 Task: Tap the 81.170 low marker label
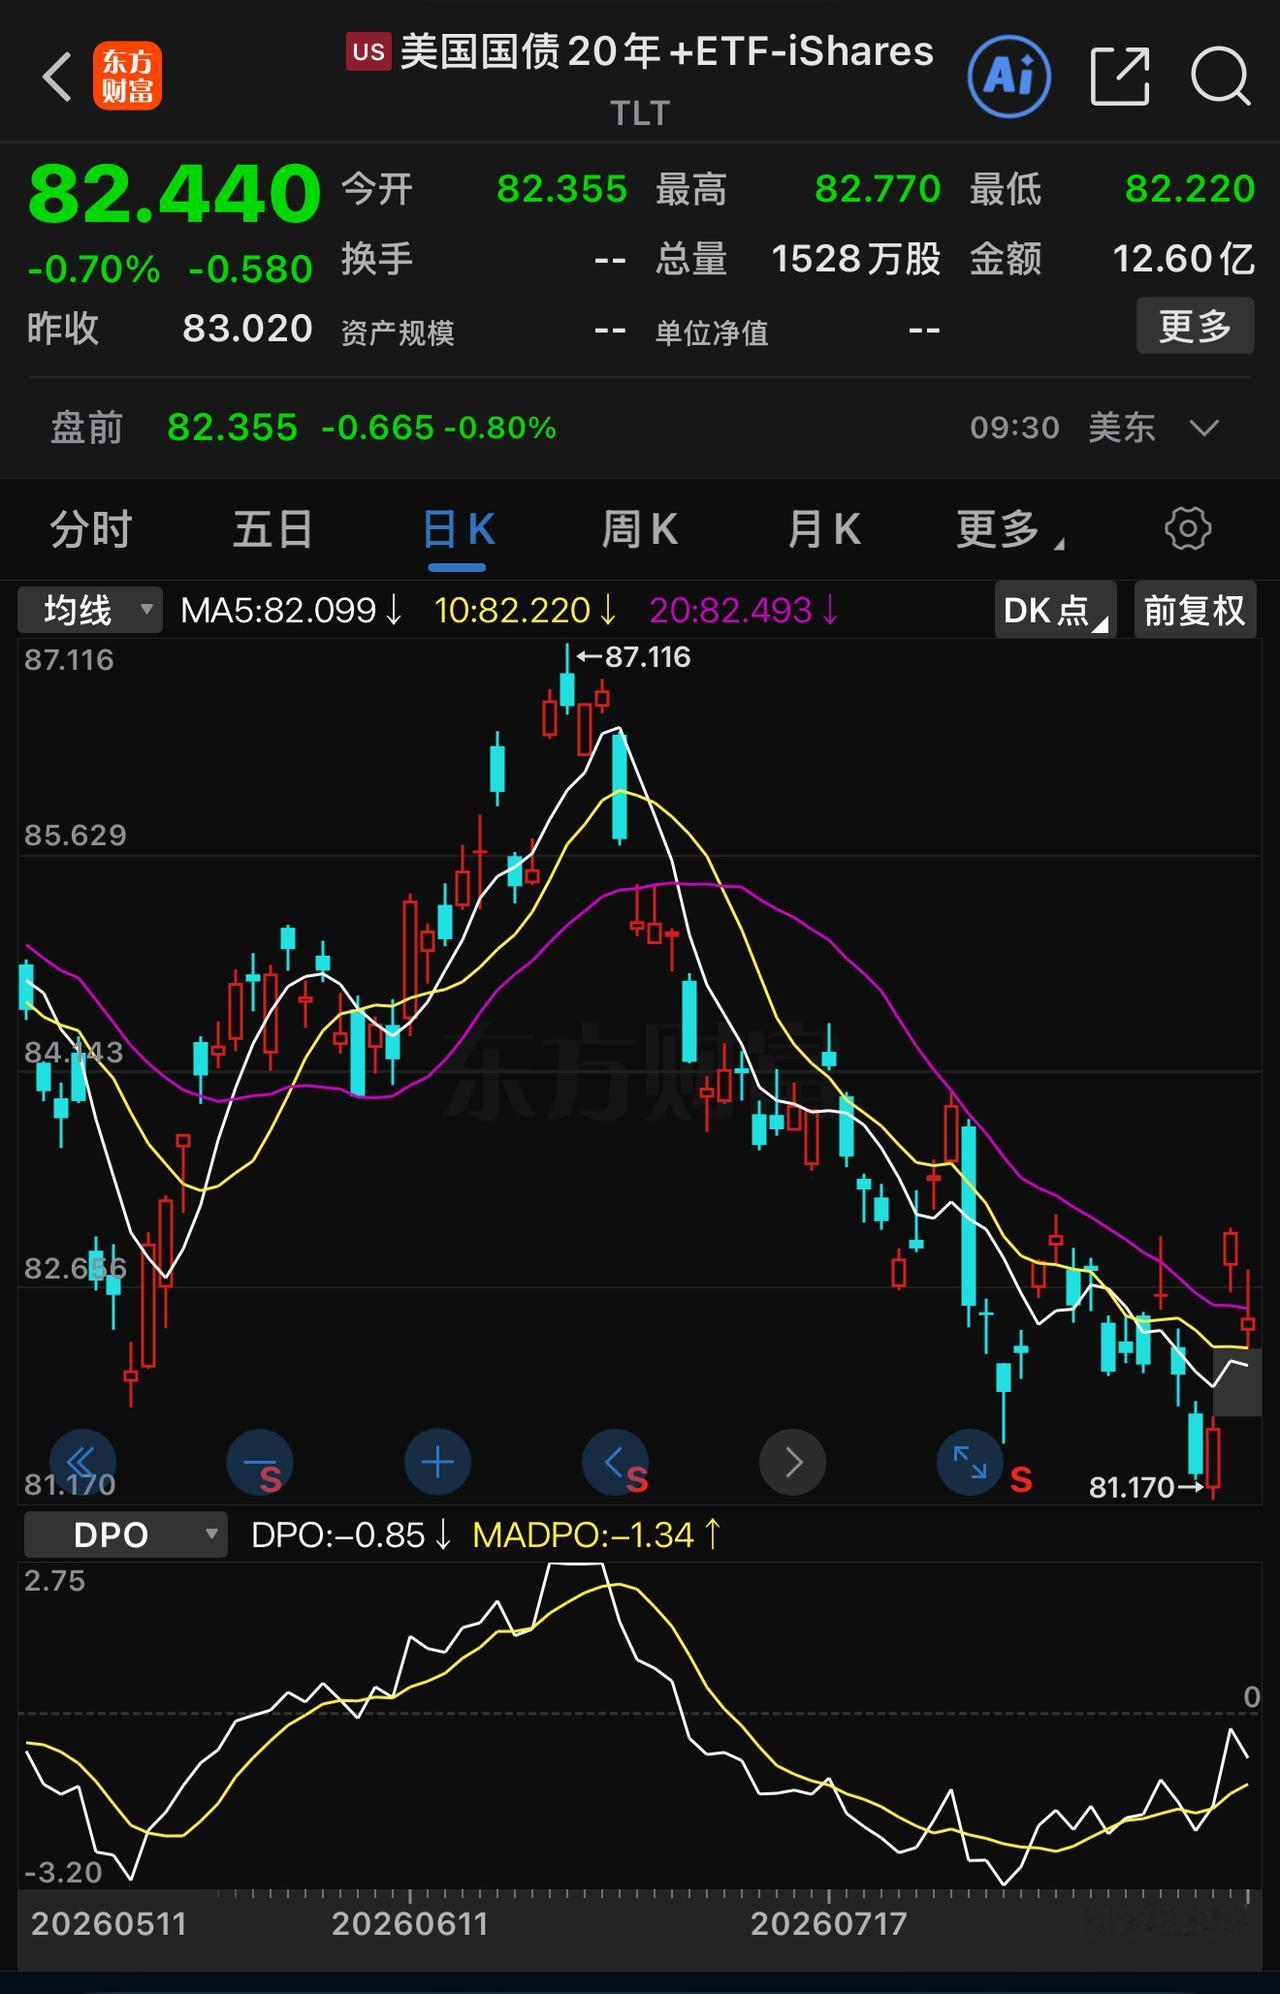pos(1131,1488)
